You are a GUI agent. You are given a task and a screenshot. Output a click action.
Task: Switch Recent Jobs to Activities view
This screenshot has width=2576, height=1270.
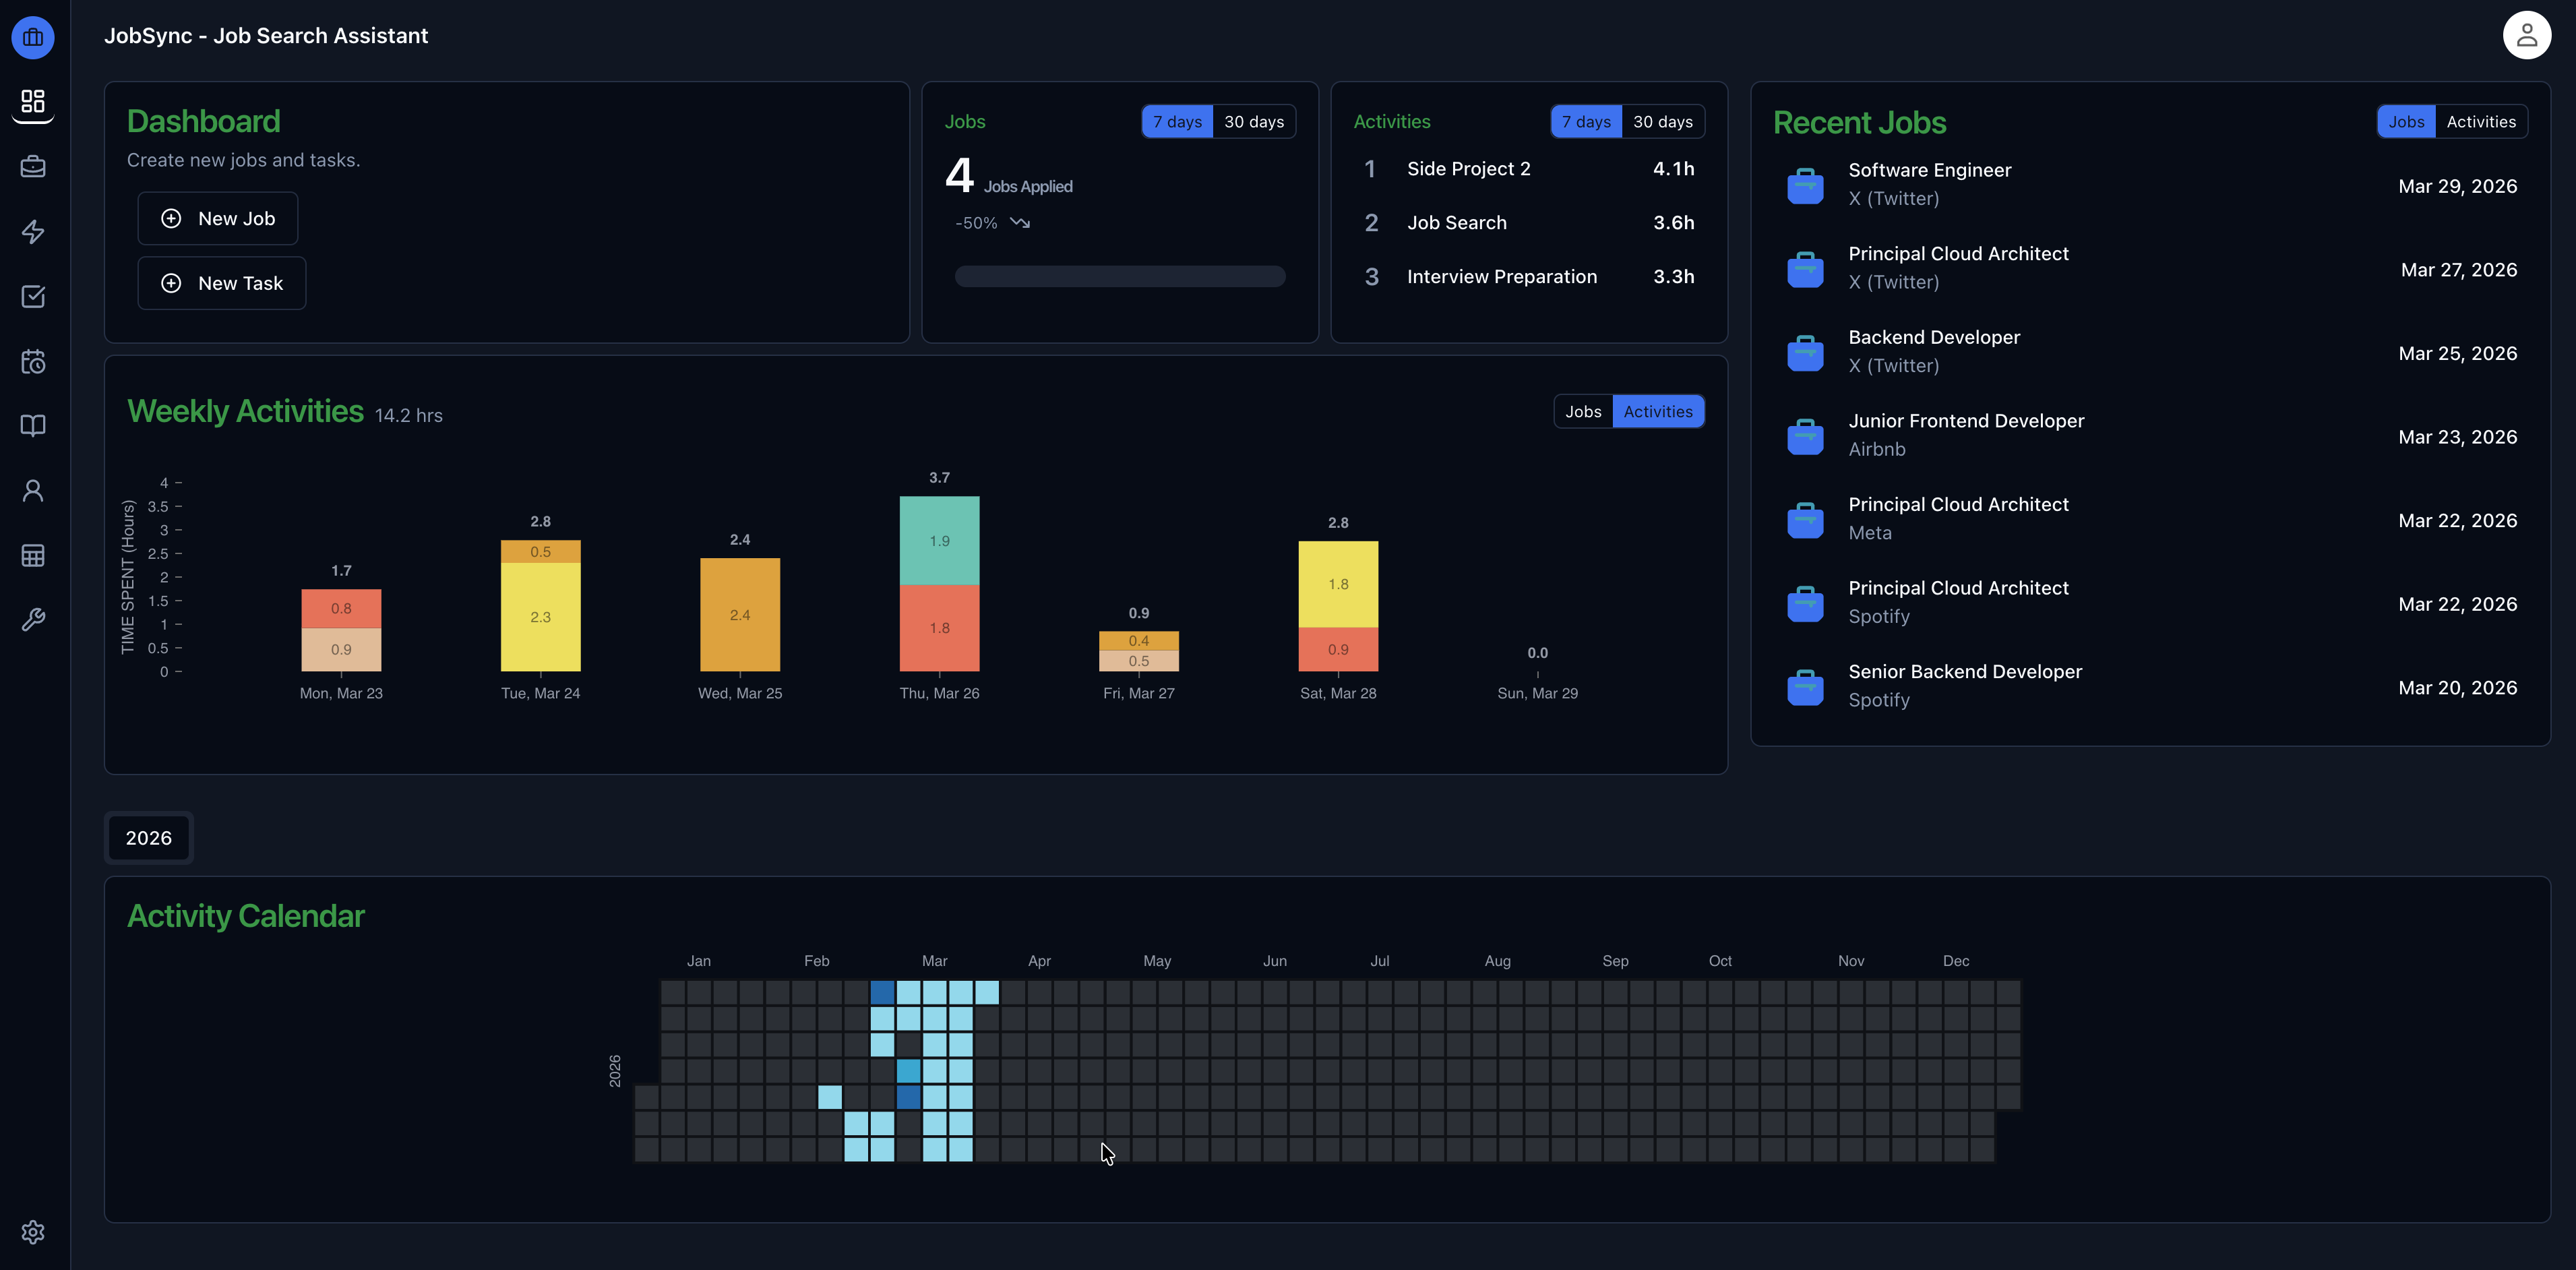coord(2482,121)
